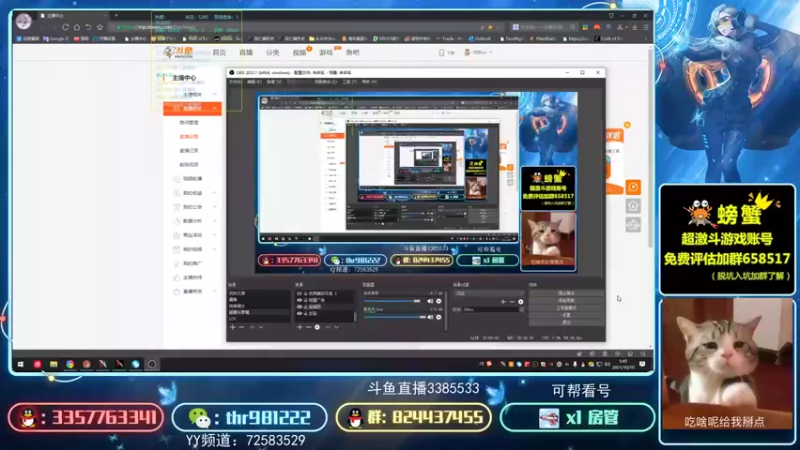Open transition properties gear icon

[520, 302]
